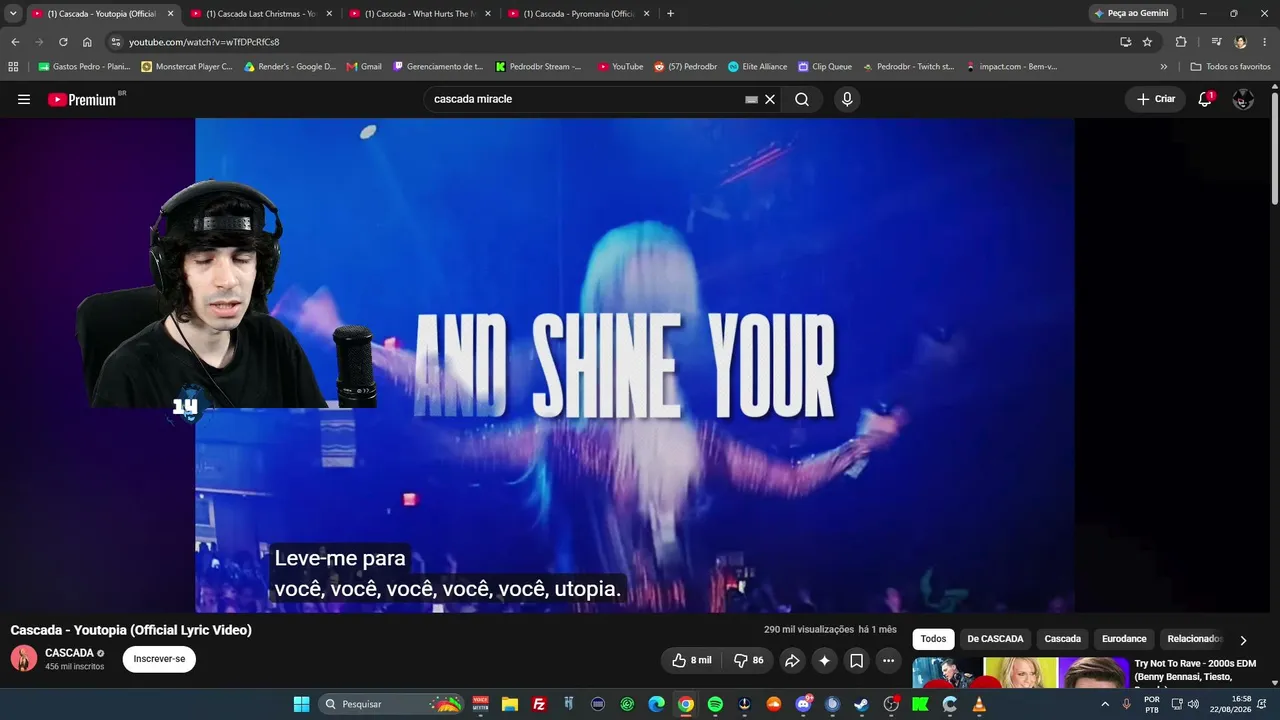Share the video via arrow icon
The image size is (1280, 720).
(x=792, y=660)
